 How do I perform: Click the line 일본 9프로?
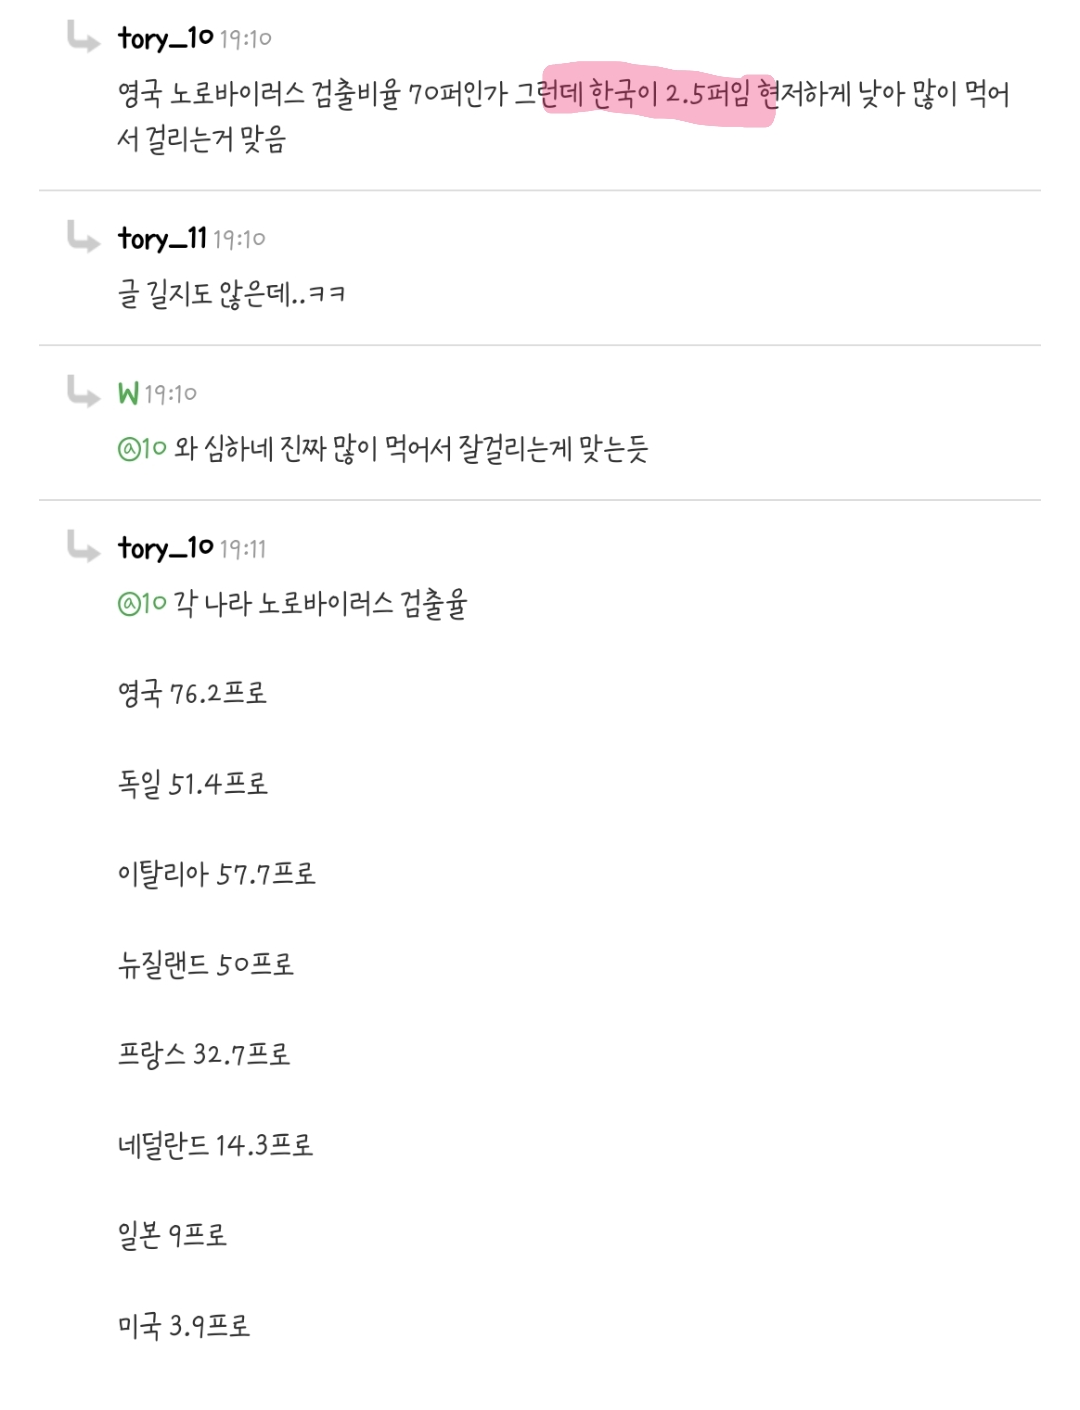(172, 1235)
